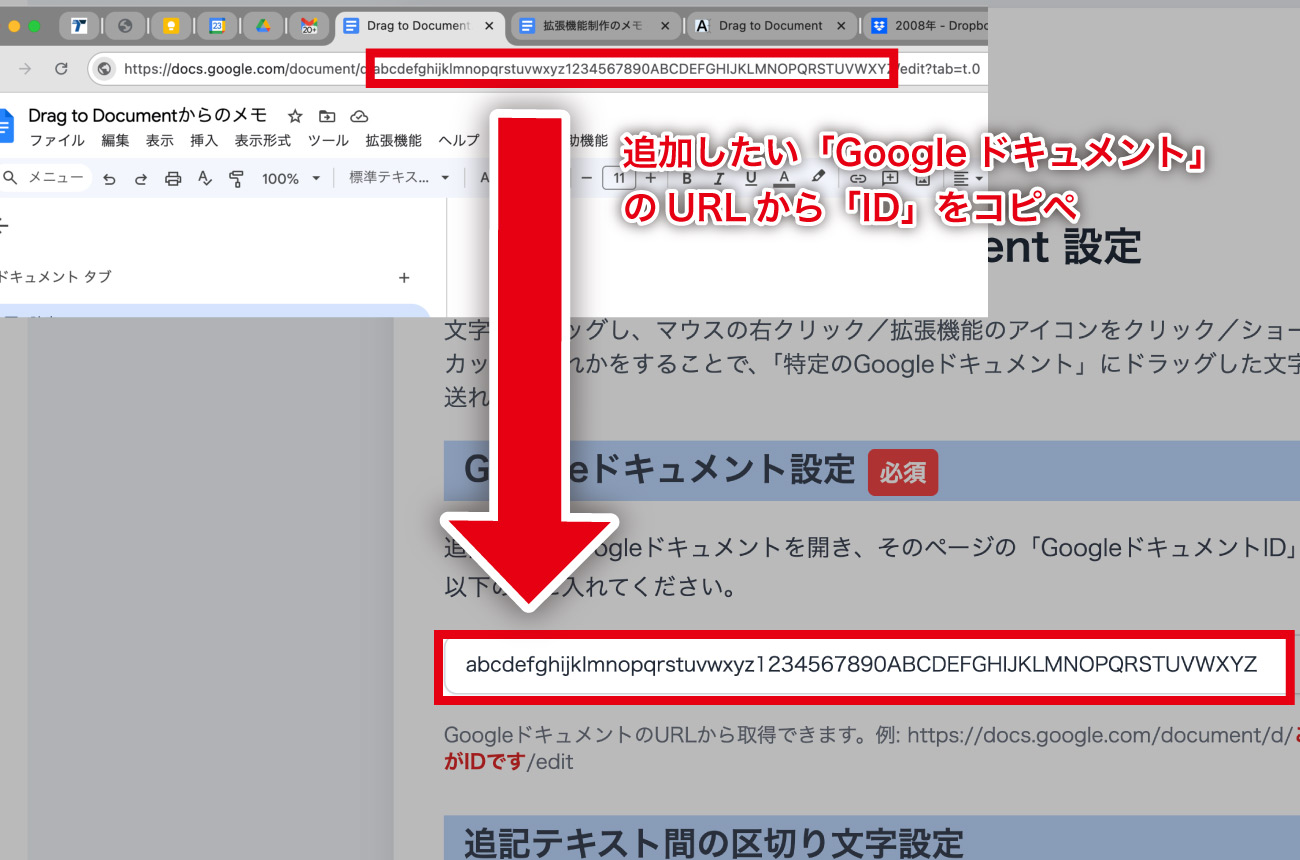Open the 100% zoom dropdown

(x=291, y=179)
